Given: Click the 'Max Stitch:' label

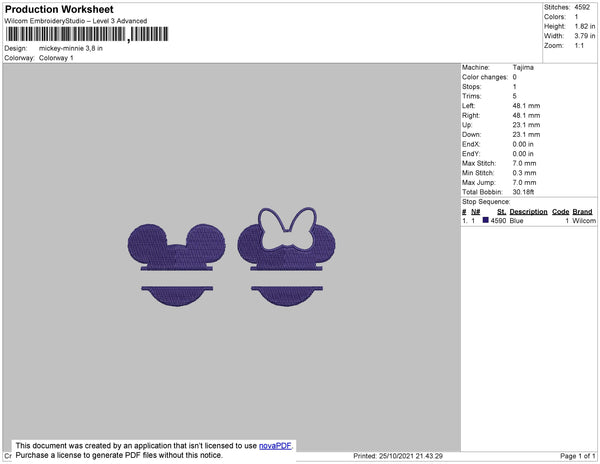Looking at the screenshot, I should 479,163.
